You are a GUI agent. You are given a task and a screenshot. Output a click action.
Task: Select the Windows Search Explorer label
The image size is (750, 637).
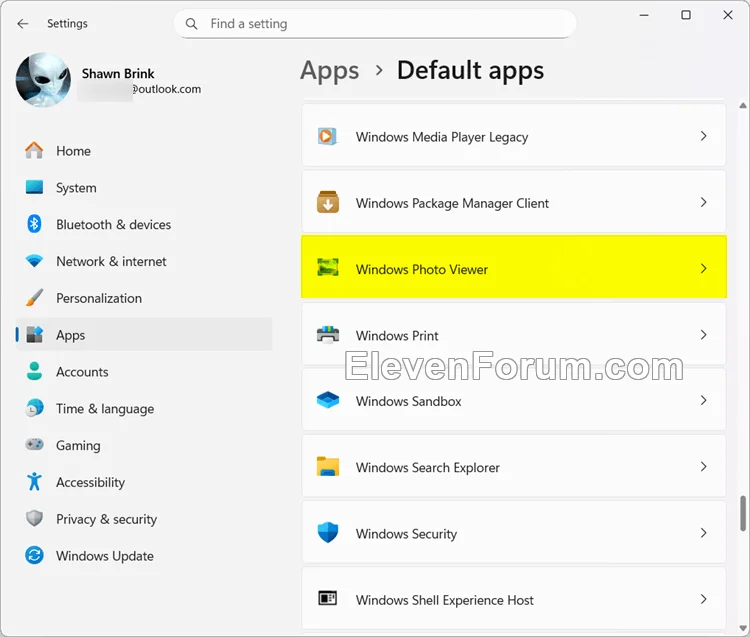point(428,467)
